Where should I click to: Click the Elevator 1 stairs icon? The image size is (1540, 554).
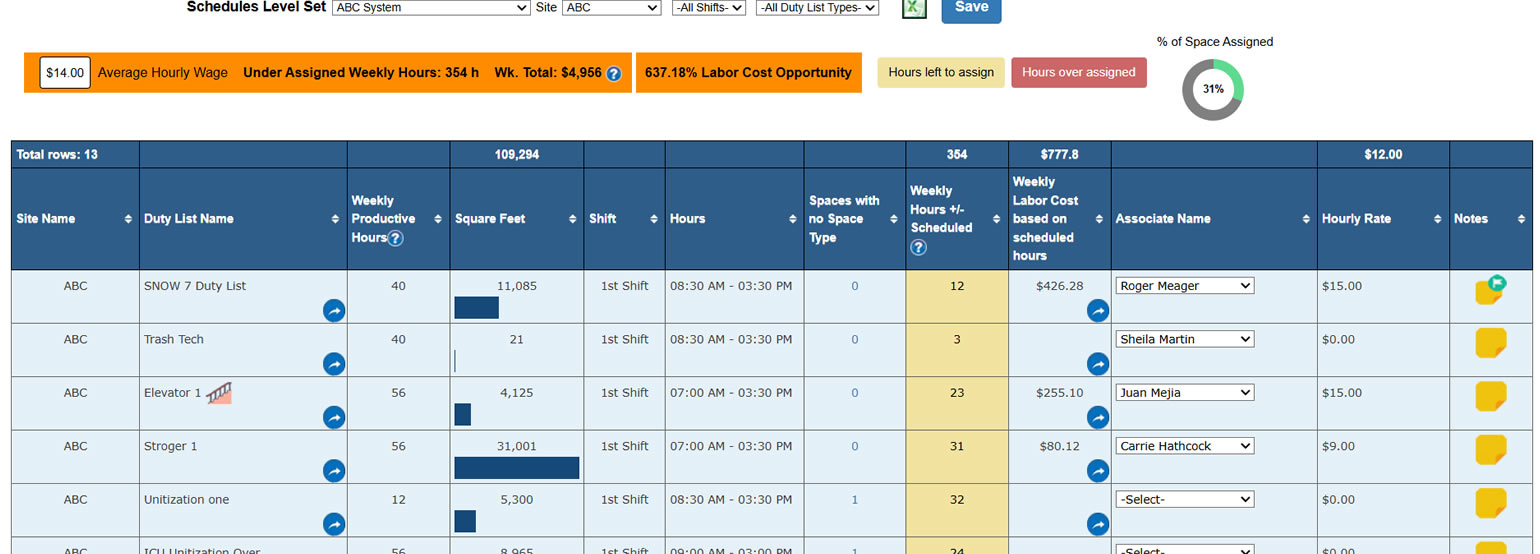[219, 393]
